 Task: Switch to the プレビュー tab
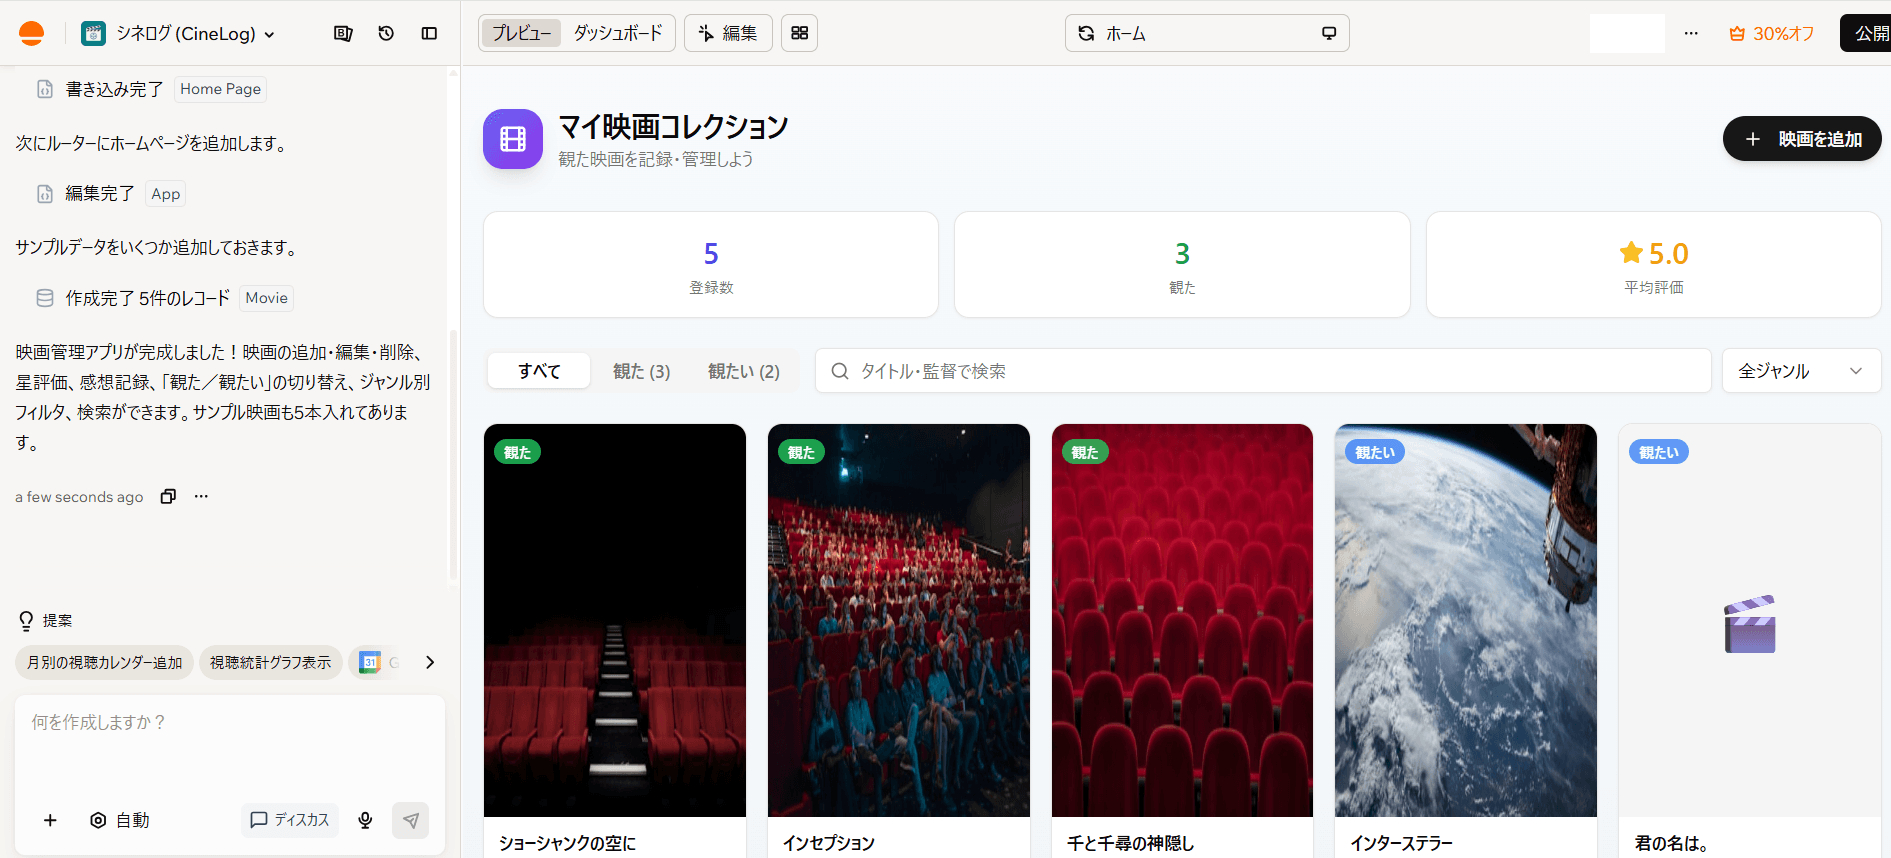(521, 33)
